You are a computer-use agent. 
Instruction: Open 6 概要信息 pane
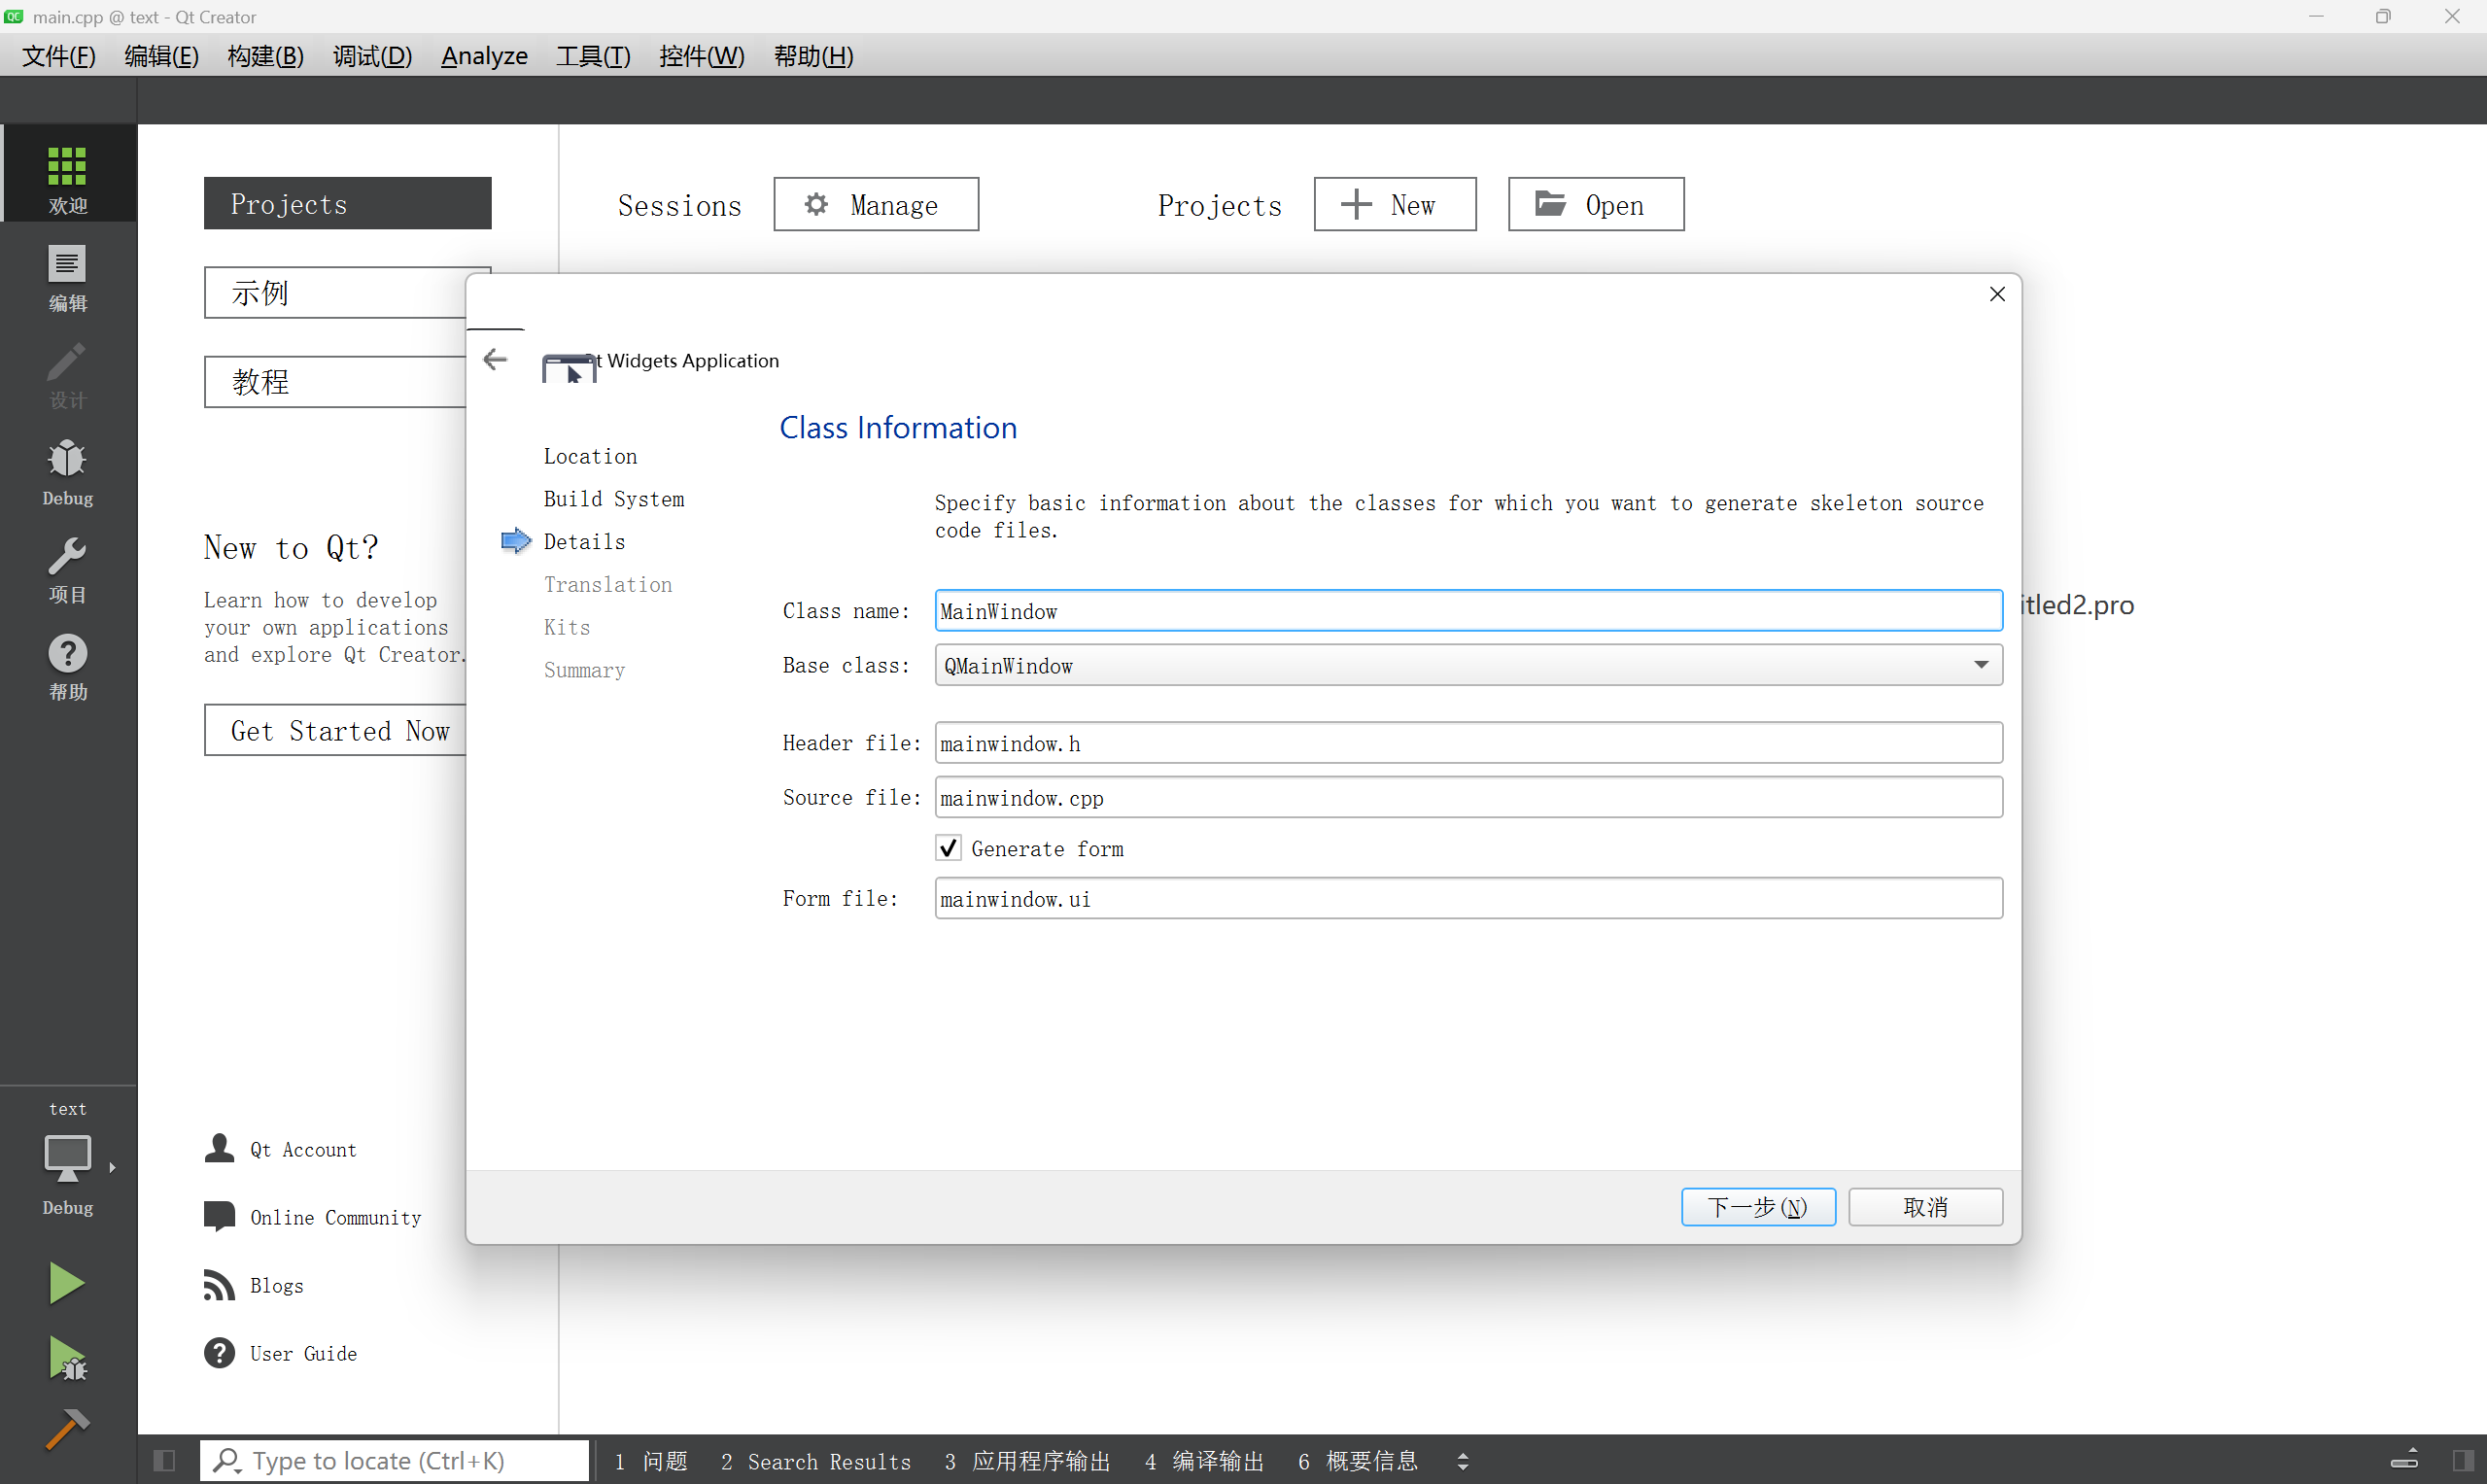(1357, 1461)
